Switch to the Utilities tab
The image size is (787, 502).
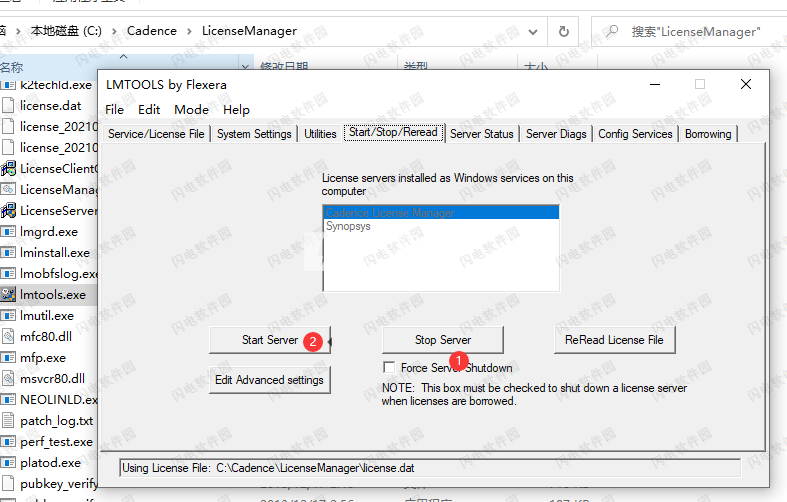click(320, 134)
